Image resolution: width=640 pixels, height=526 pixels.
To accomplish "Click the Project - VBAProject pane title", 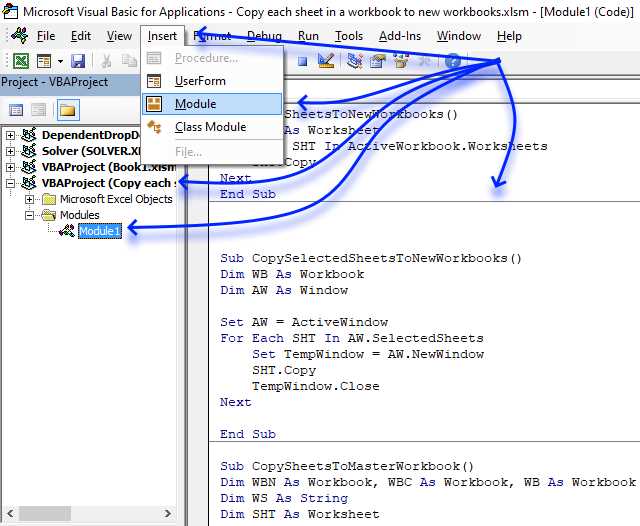I will point(55,82).
